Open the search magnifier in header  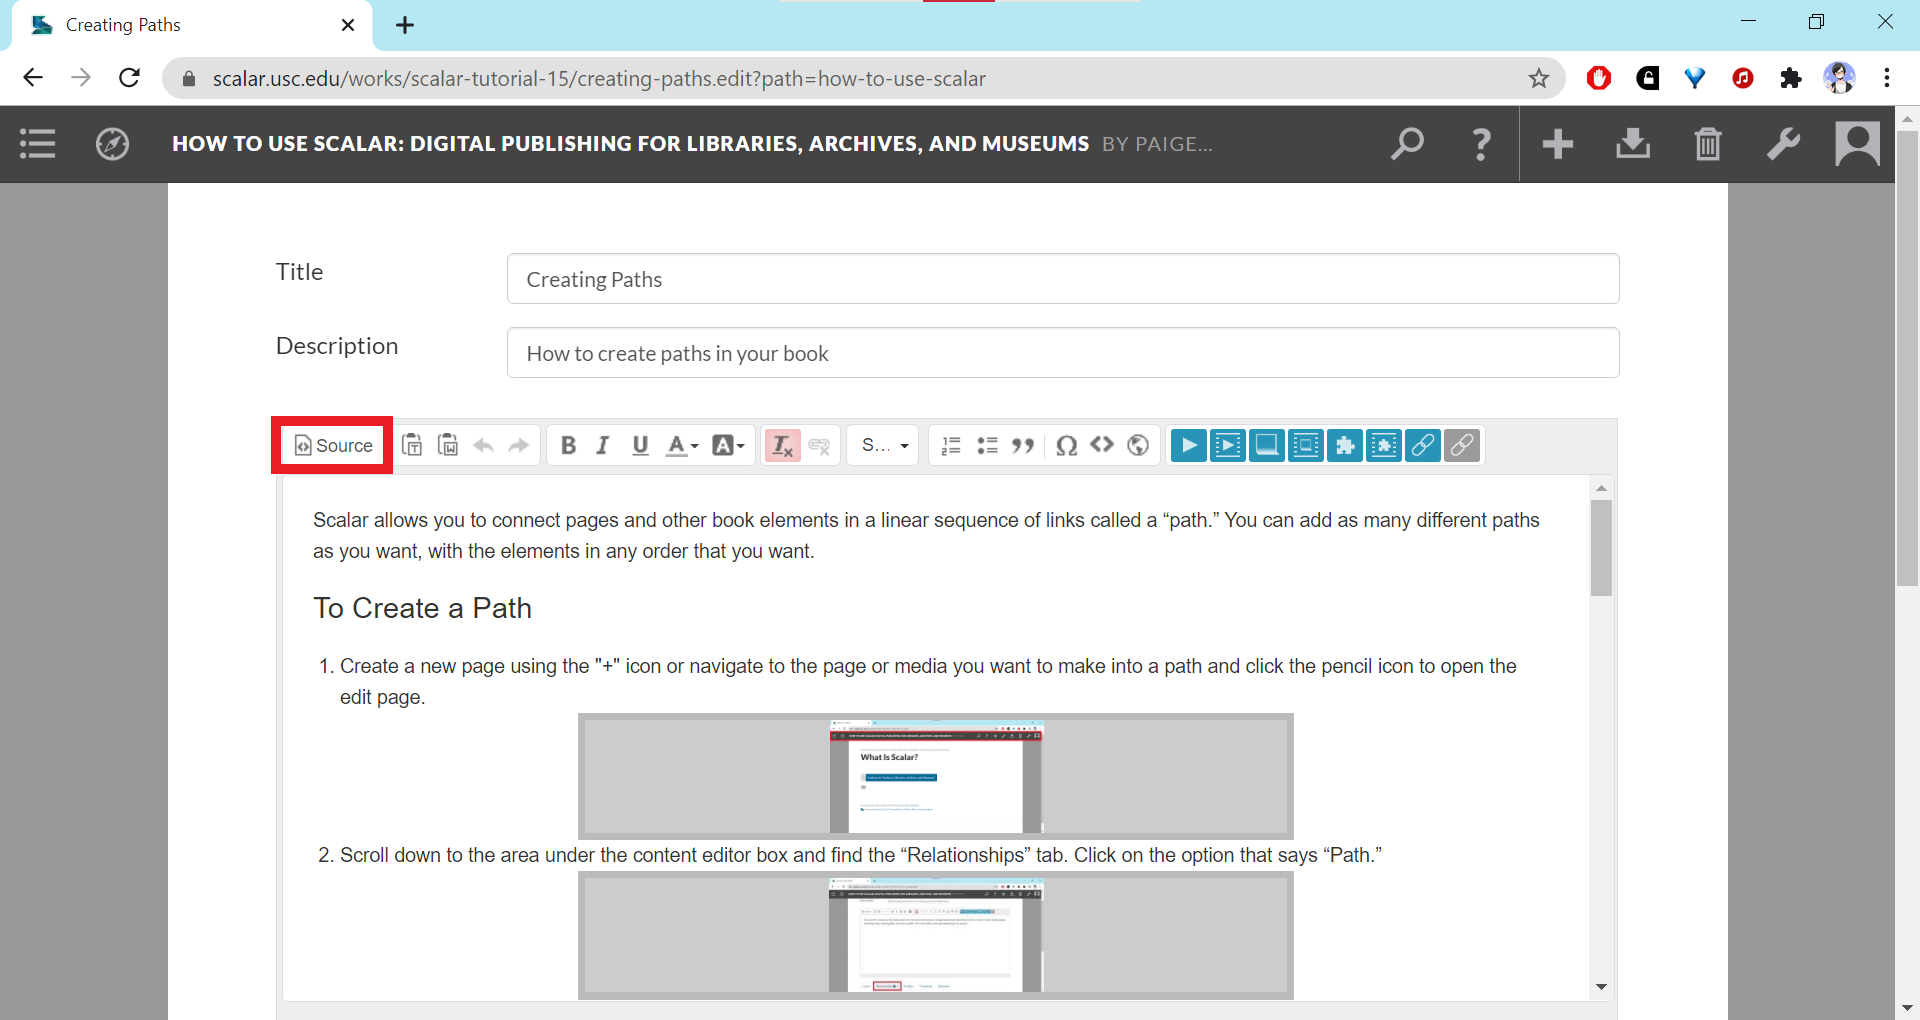pyautogui.click(x=1407, y=144)
